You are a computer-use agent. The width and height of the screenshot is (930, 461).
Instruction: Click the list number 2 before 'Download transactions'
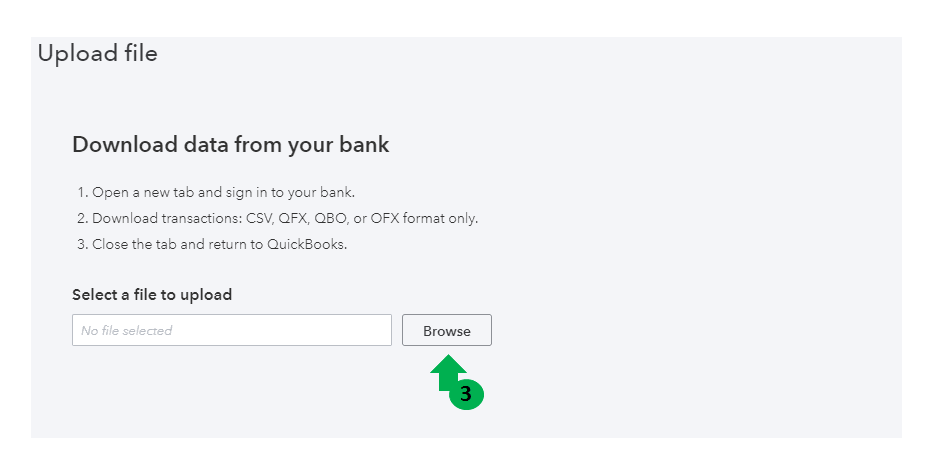[82, 219]
